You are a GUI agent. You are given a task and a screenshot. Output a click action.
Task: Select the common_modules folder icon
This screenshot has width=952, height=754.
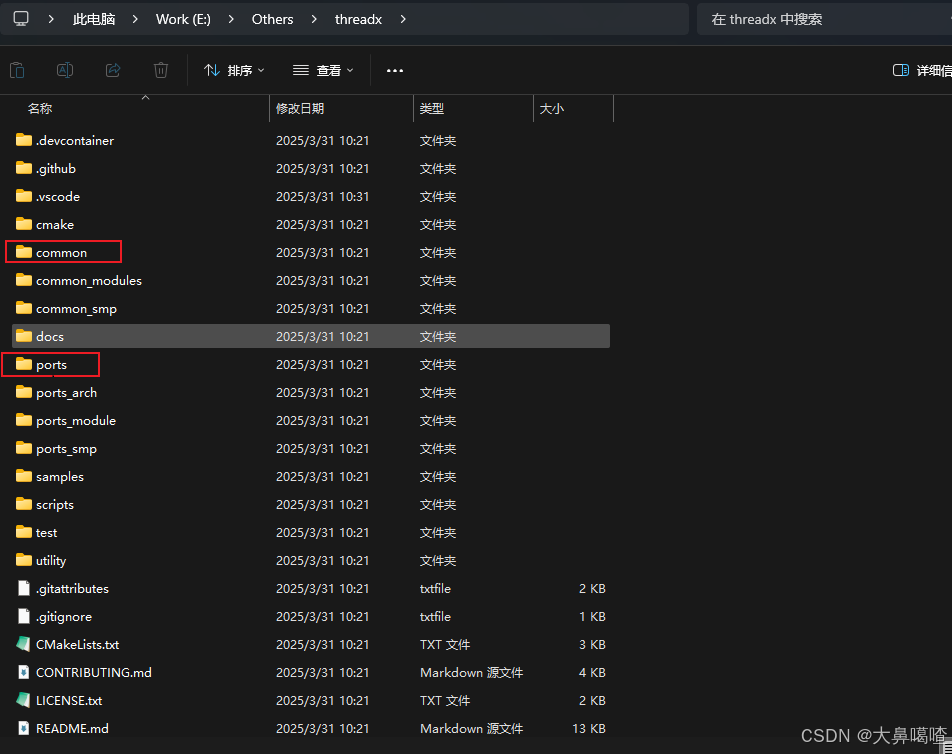coord(24,280)
